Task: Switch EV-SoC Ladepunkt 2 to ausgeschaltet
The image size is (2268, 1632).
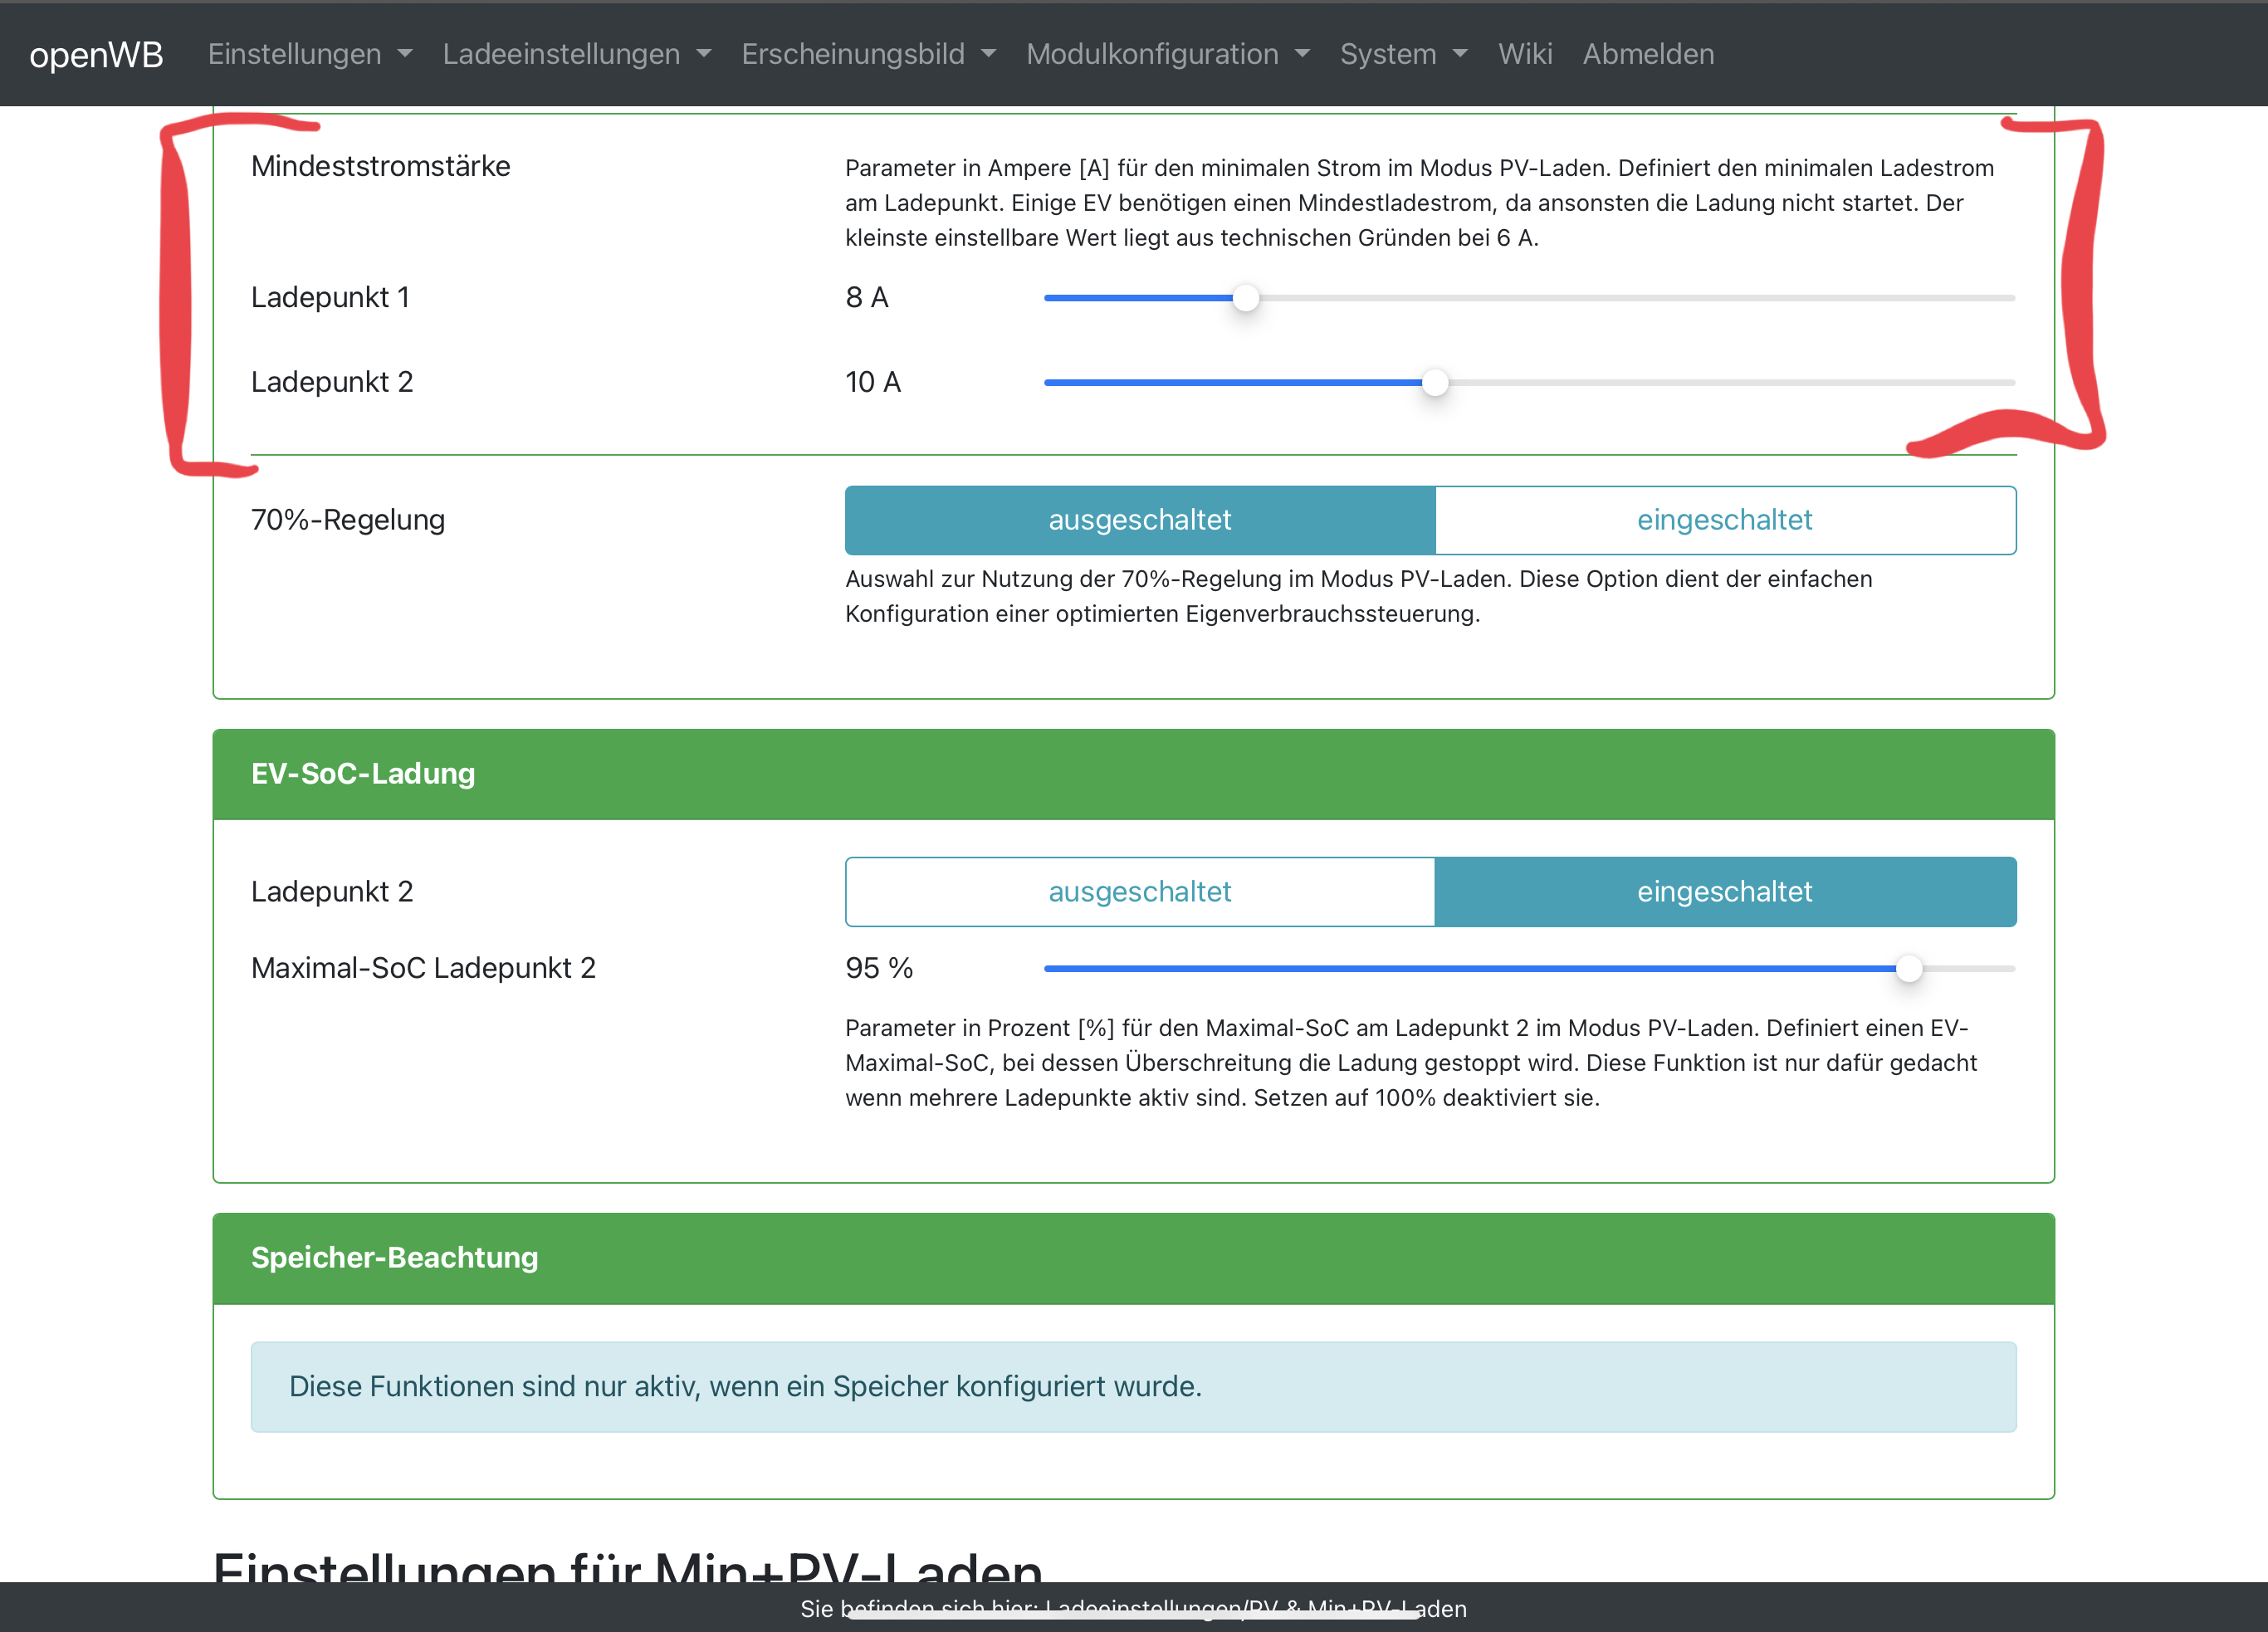Action: pyautogui.click(x=1140, y=892)
